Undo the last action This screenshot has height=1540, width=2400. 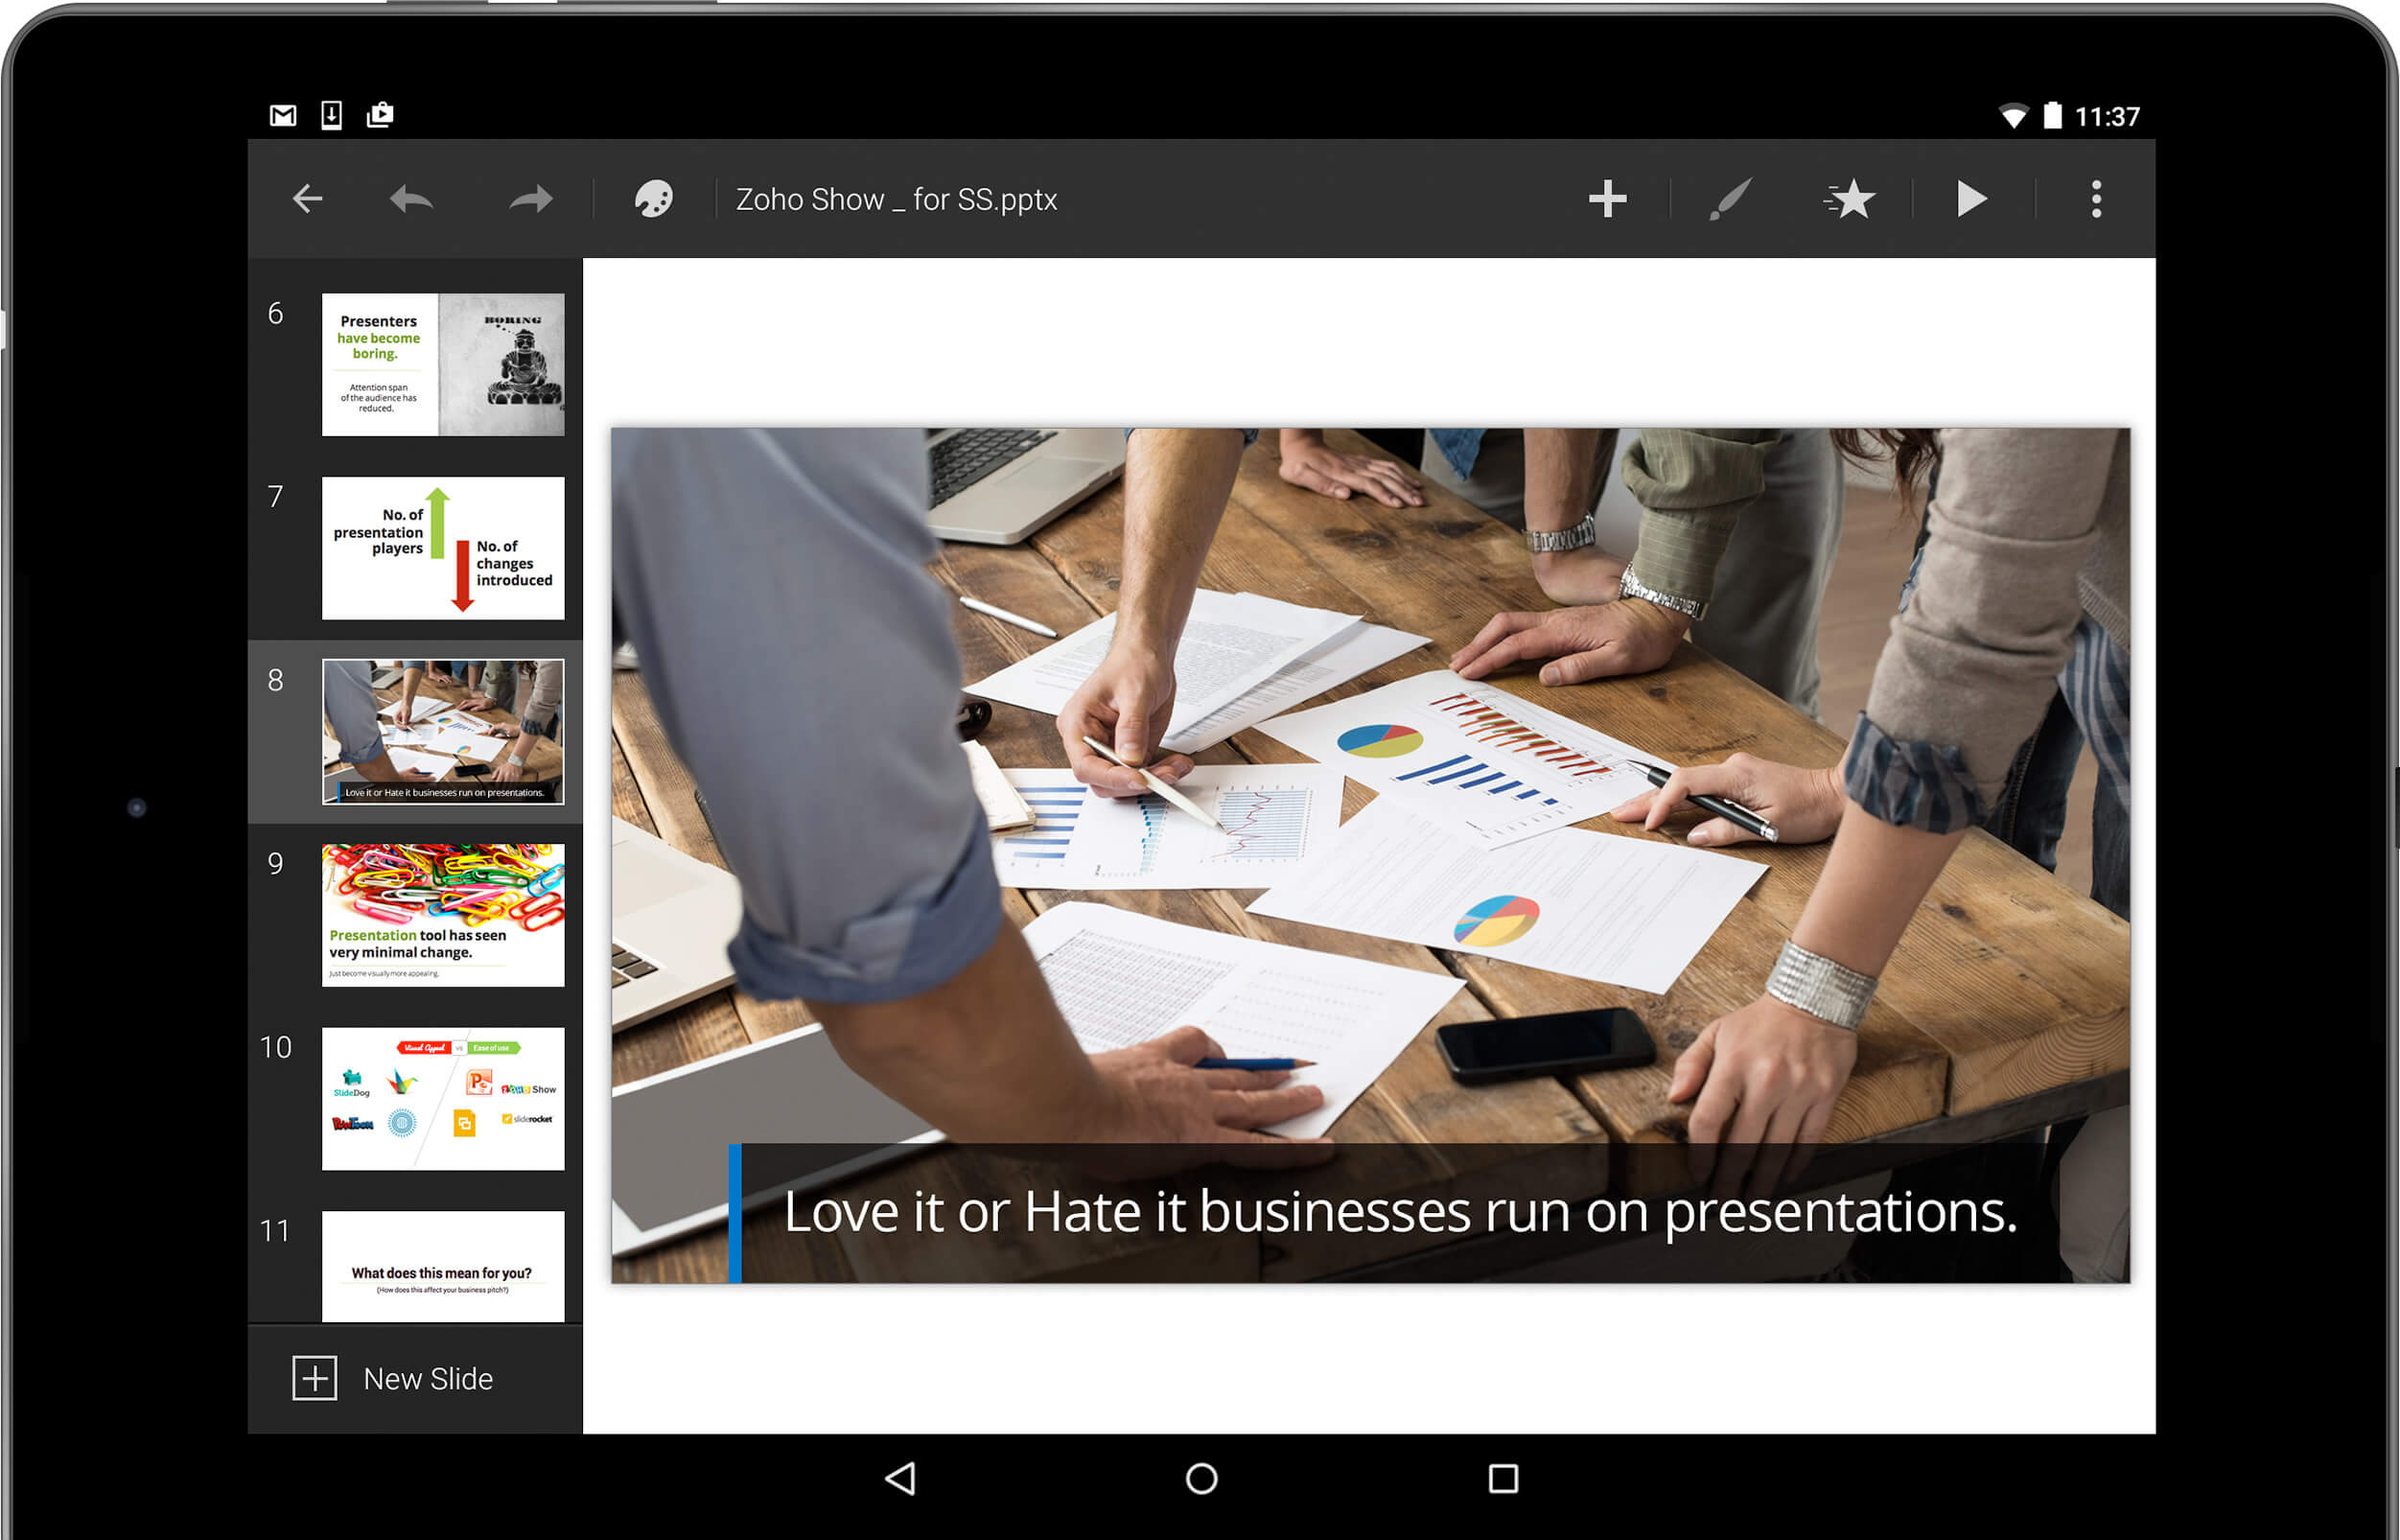tap(411, 199)
